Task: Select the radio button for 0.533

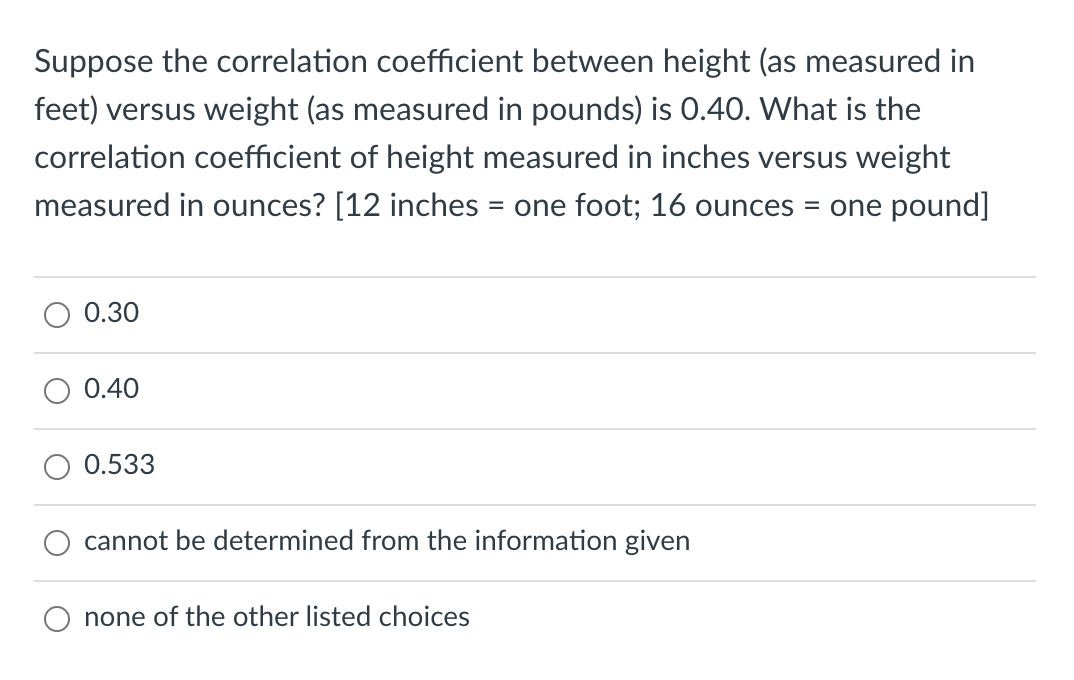Action: 57,466
